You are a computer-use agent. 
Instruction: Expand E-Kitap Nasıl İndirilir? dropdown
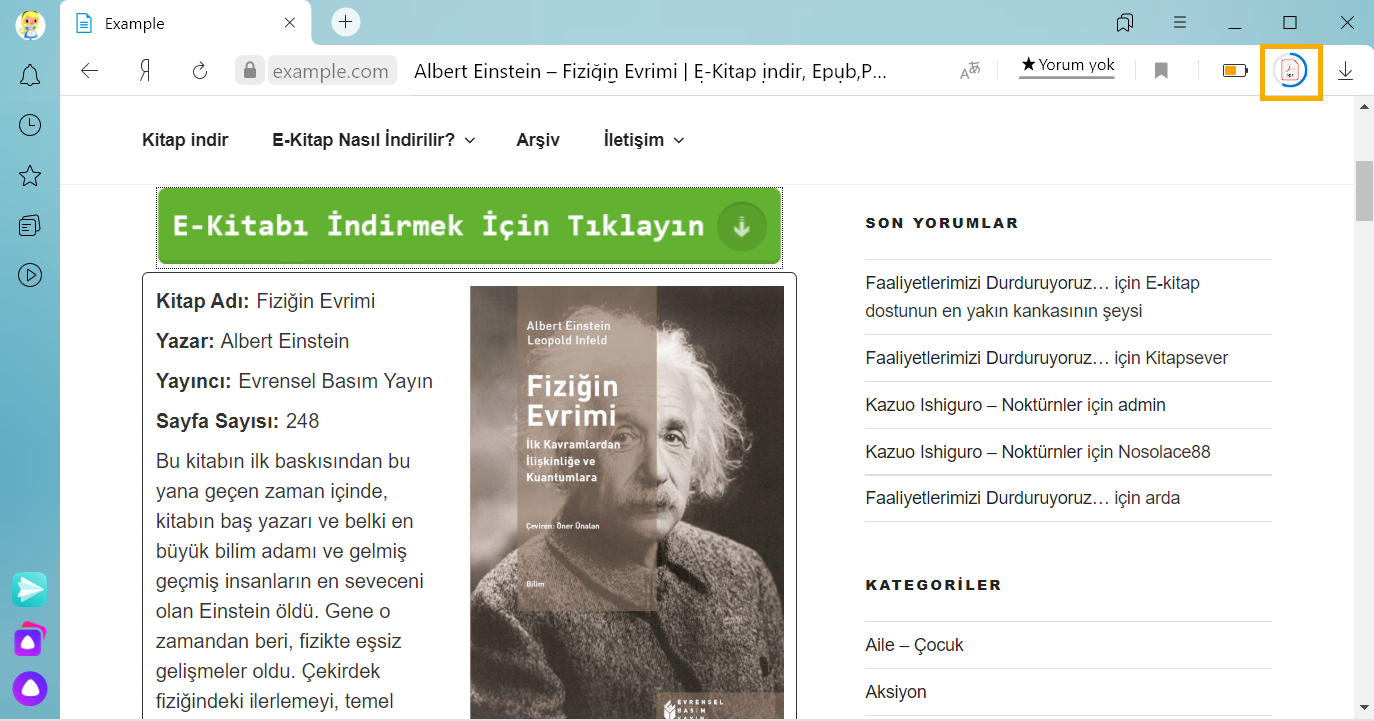point(374,140)
